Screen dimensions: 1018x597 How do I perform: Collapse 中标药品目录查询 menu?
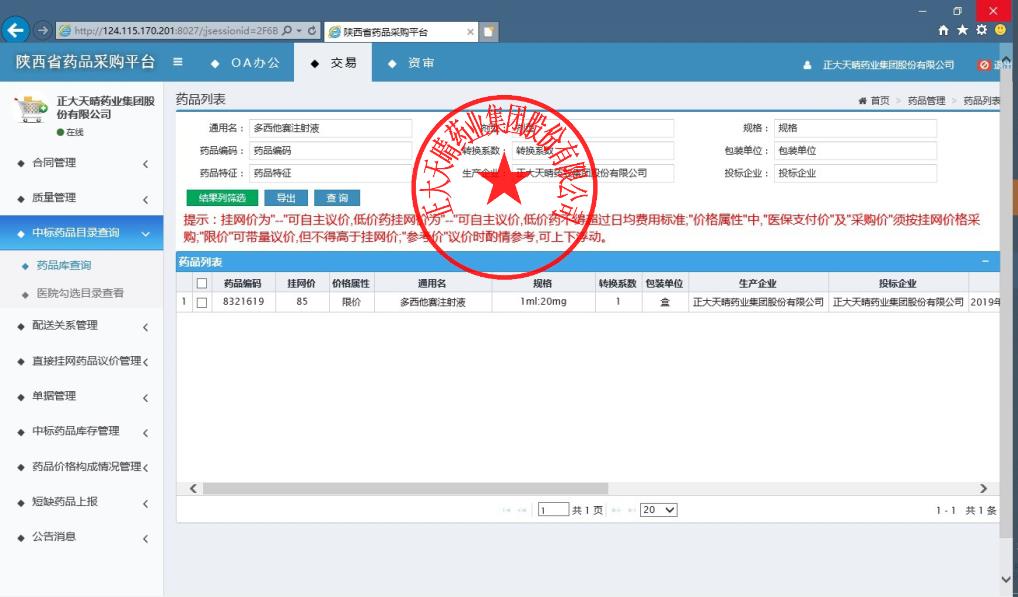coord(82,233)
